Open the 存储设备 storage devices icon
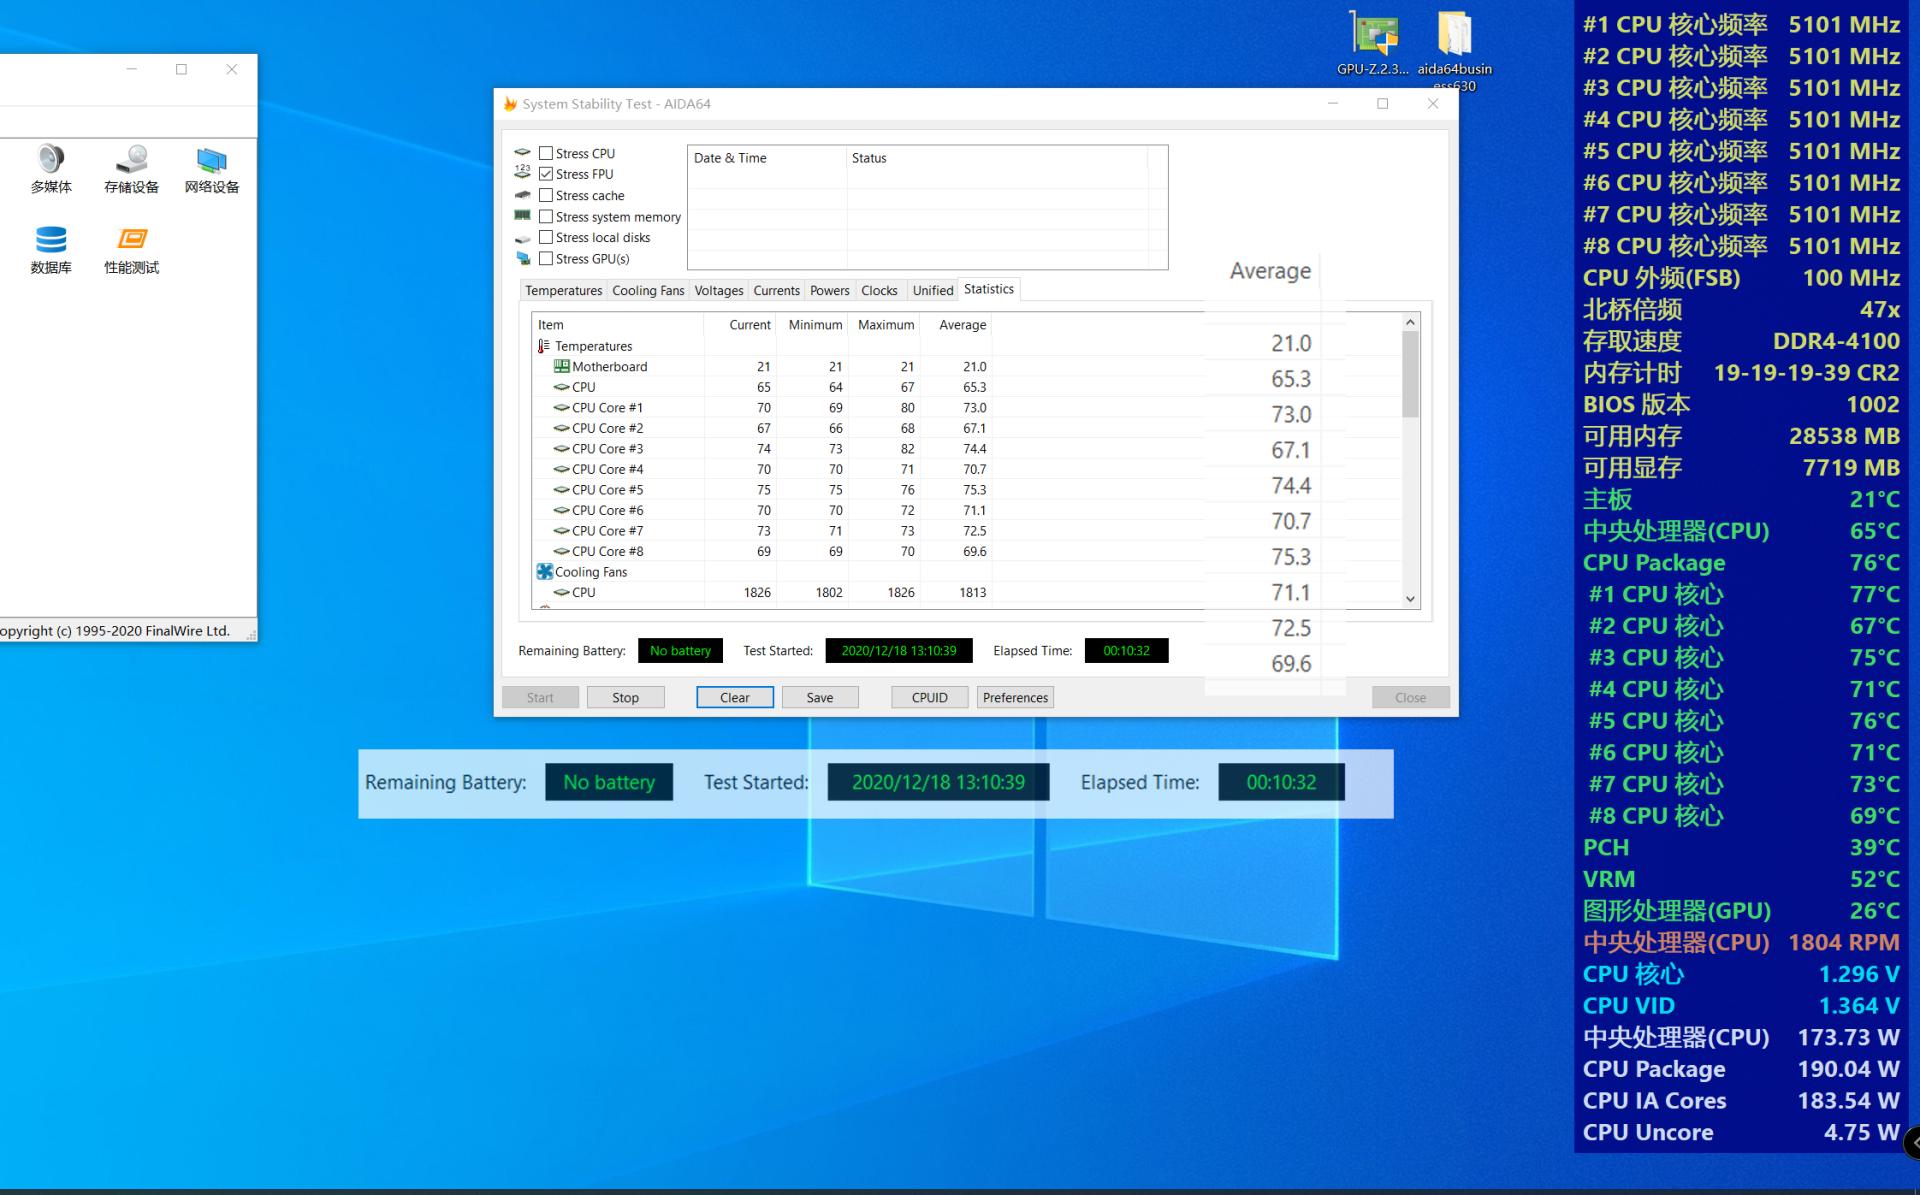This screenshot has height=1195, width=1920. click(x=131, y=160)
